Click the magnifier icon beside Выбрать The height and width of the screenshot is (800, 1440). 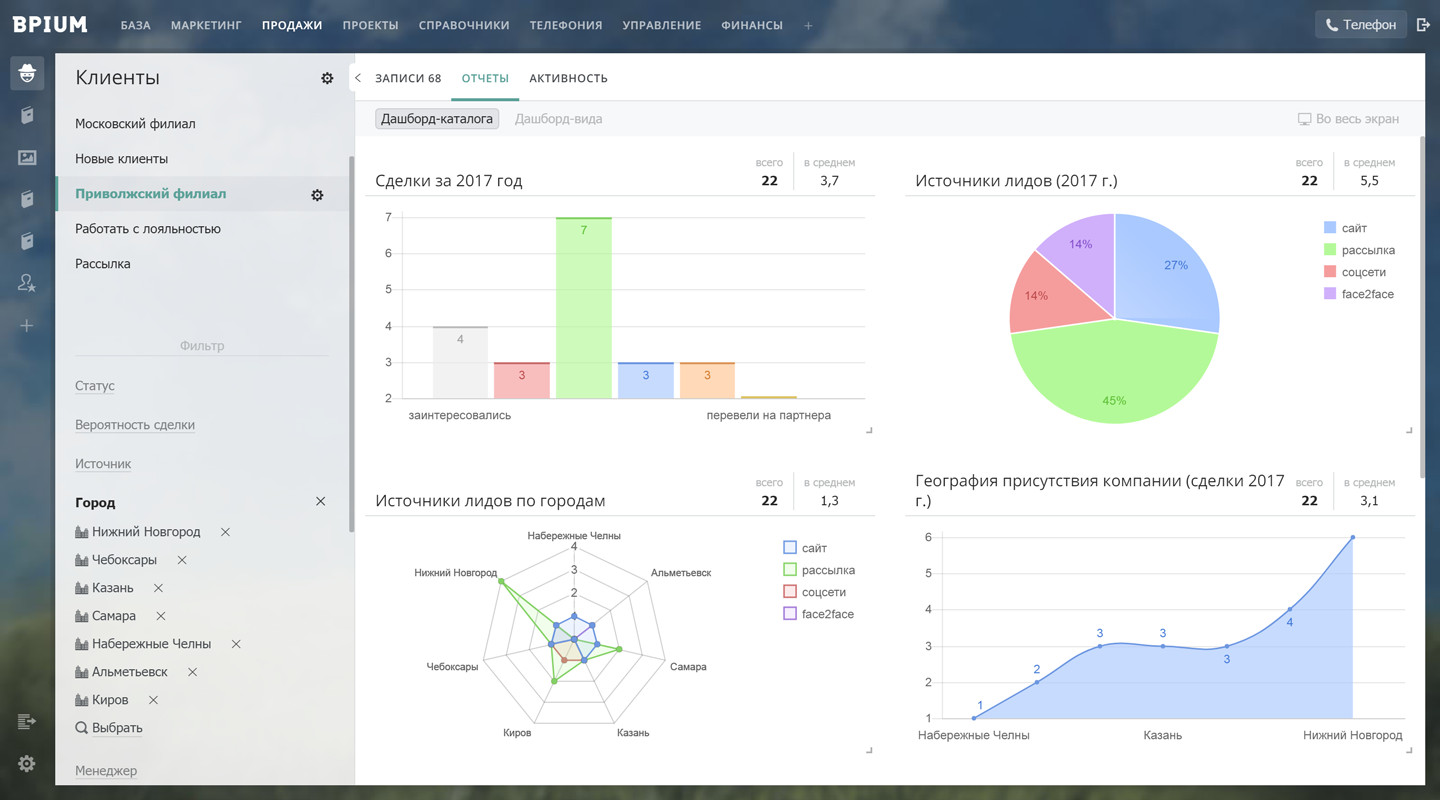(81, 728)
